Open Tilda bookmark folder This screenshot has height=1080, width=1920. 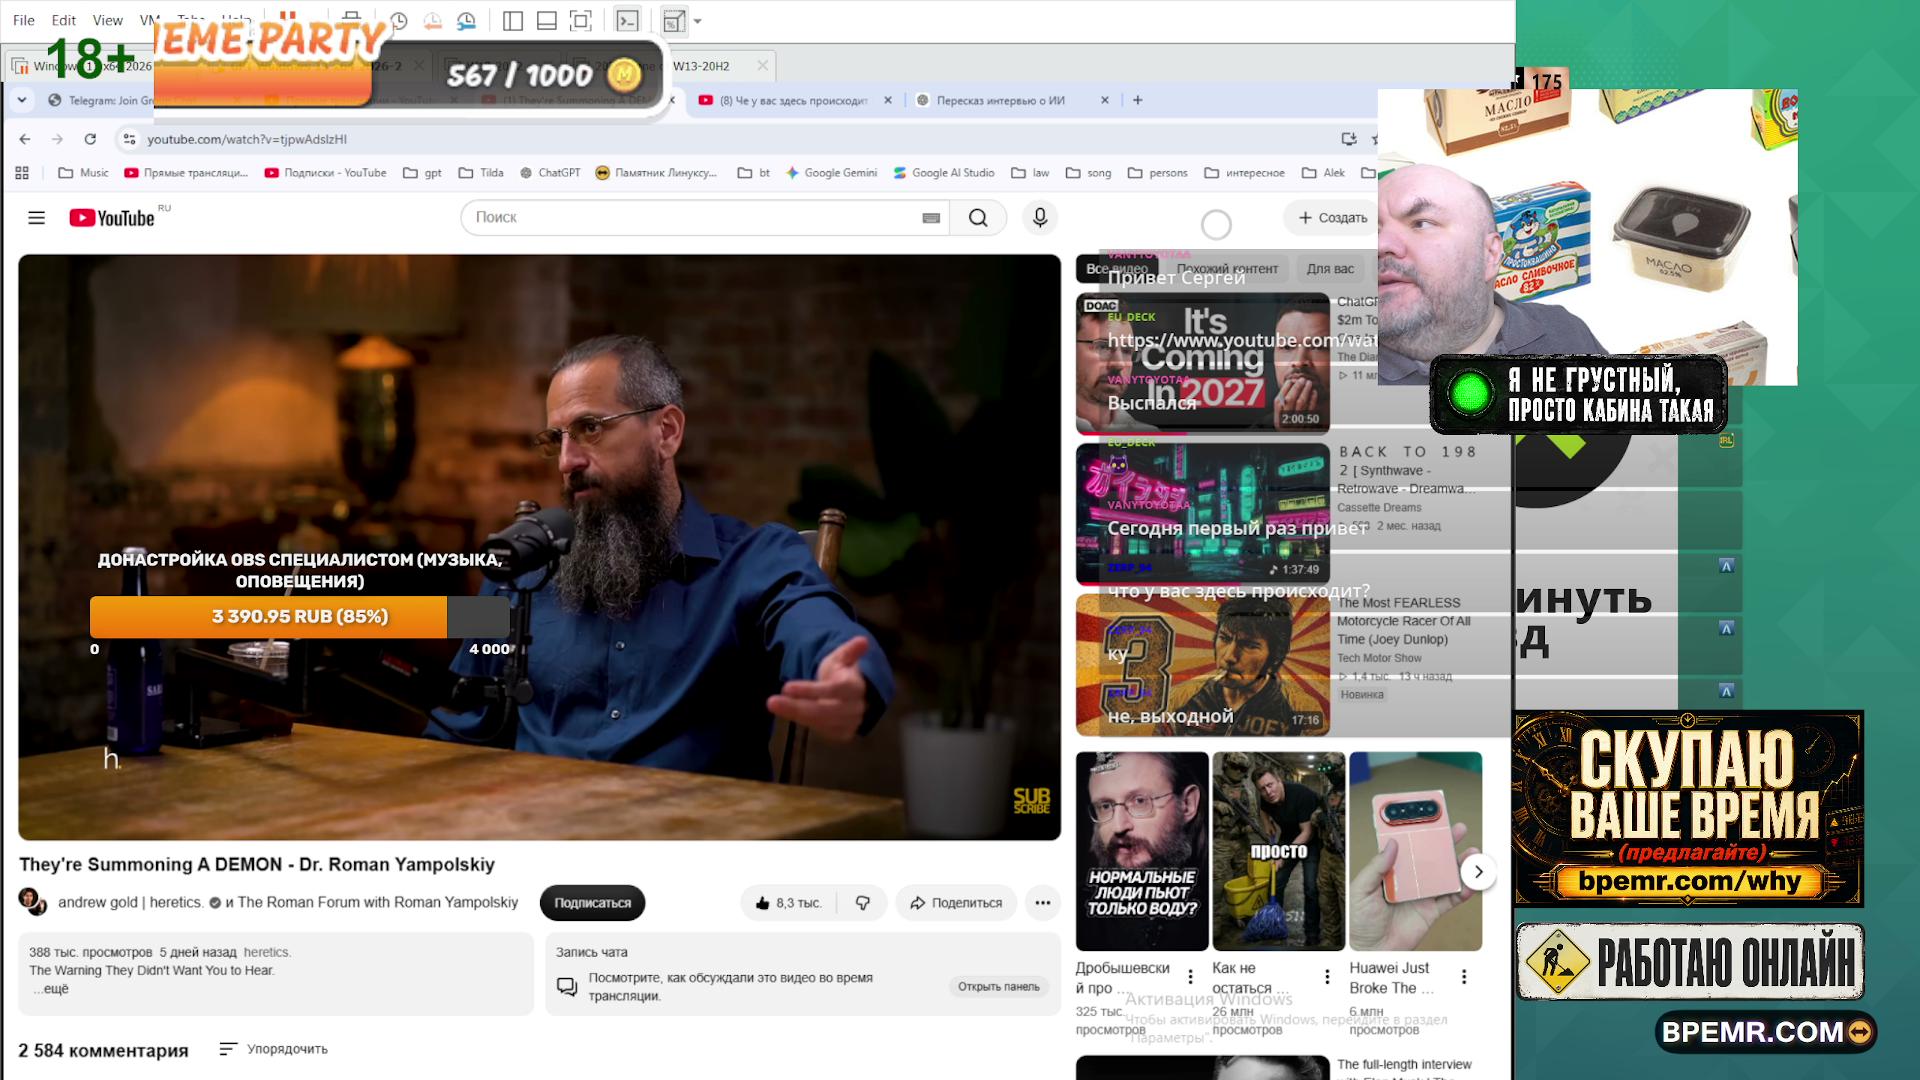[x=481, y=173]
